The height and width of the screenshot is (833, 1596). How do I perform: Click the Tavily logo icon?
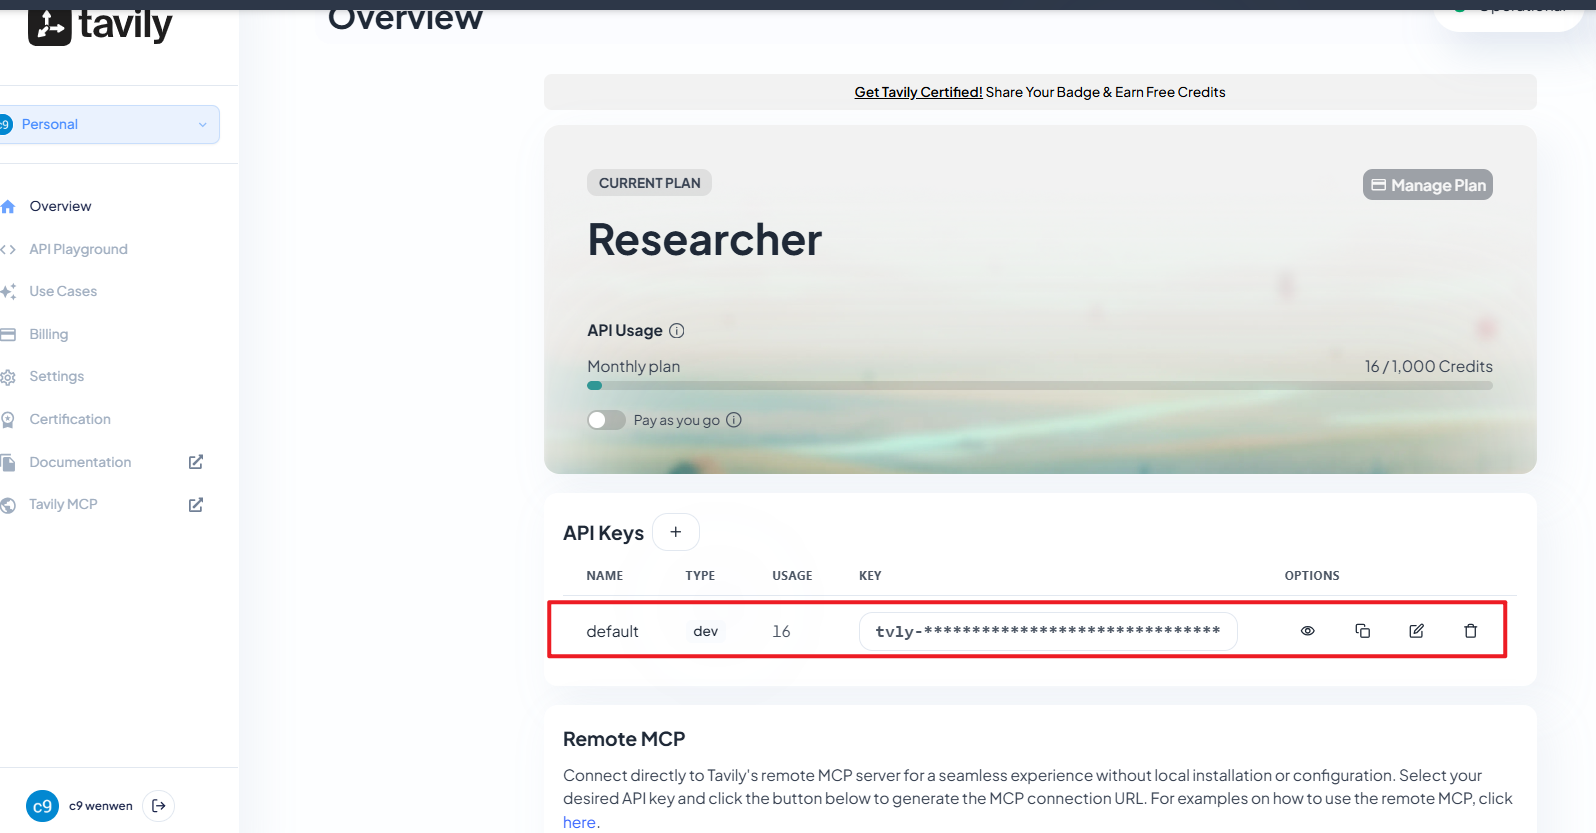pyautogui.click(x=49, y=26)
